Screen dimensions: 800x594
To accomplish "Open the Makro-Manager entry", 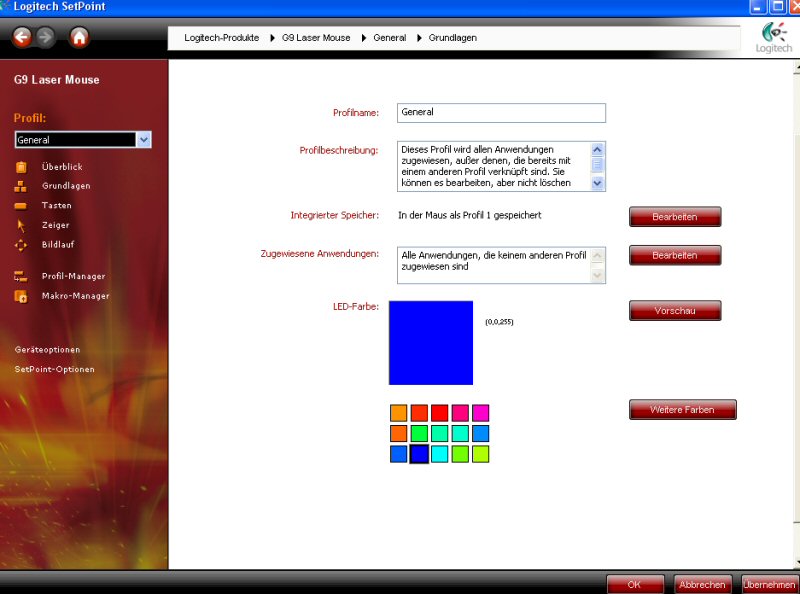I will (x=76, y=296).
